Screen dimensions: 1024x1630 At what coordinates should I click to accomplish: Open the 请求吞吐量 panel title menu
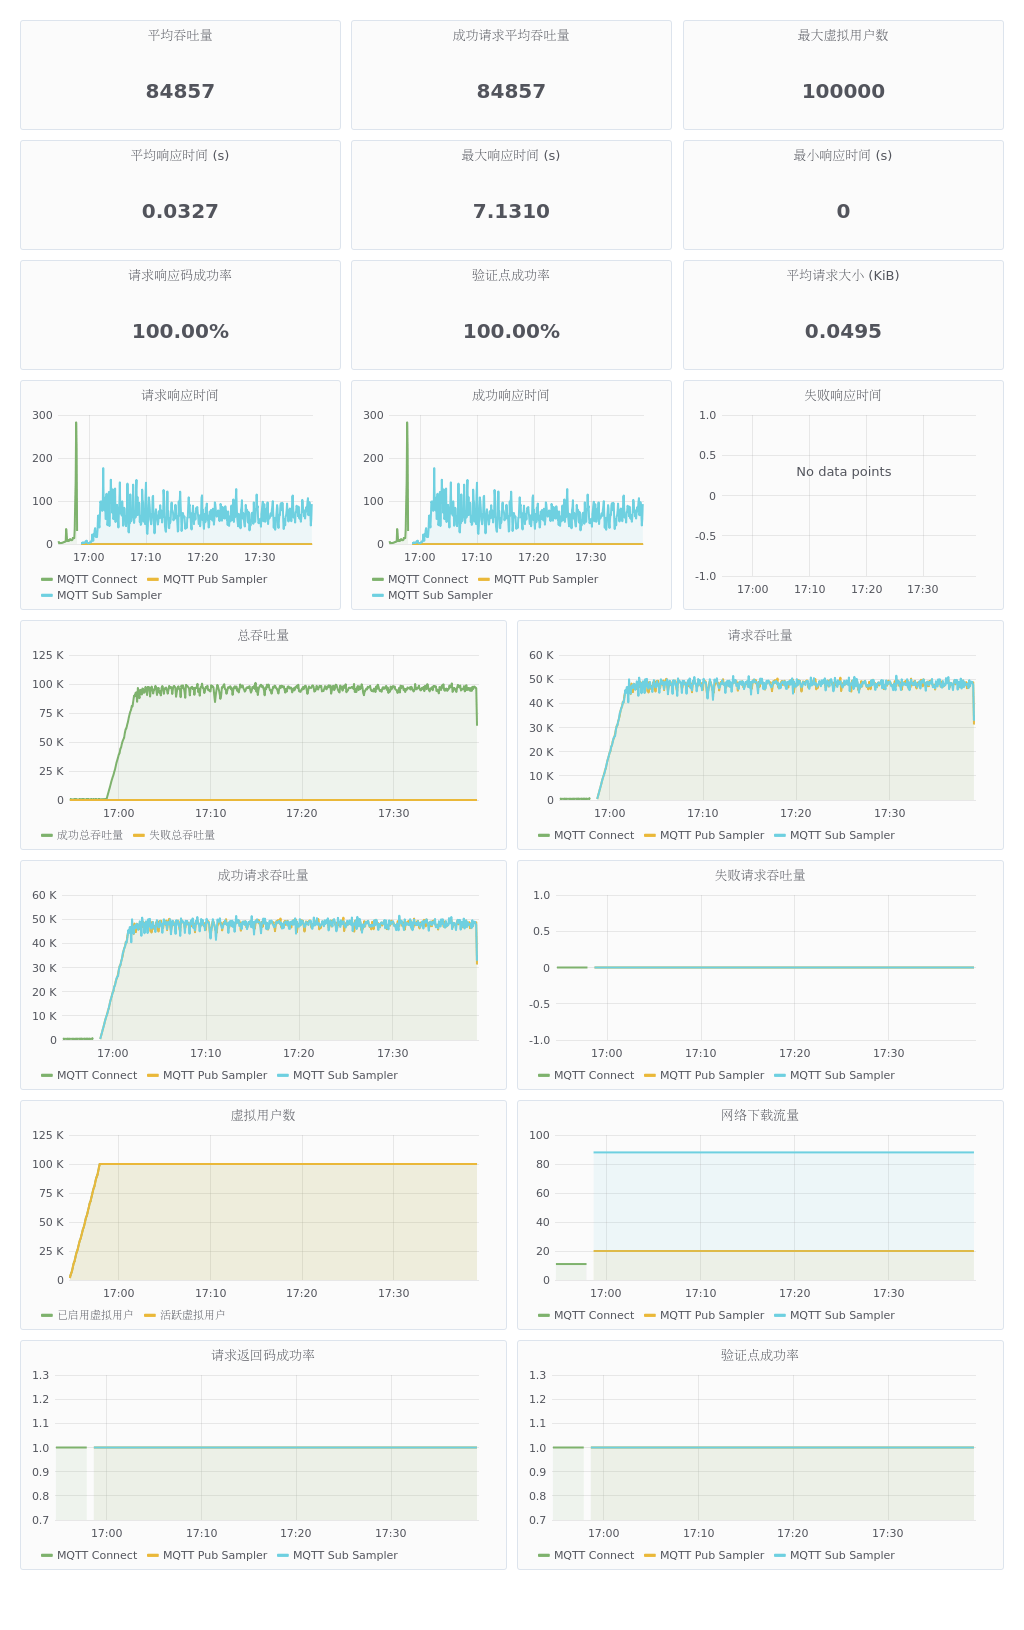point(760,635)
